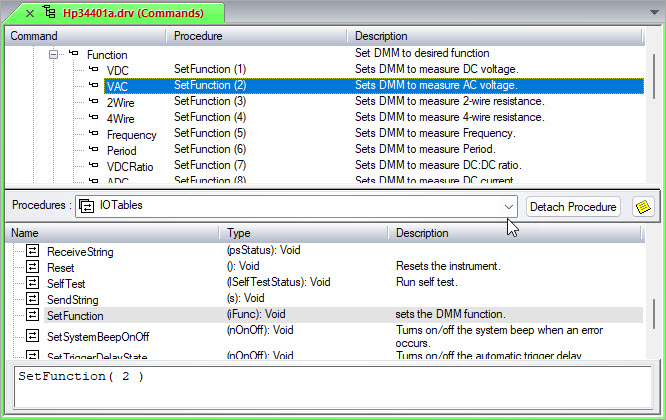
Task: Click the SelfTest procedure icon
Action: [32, 283]
